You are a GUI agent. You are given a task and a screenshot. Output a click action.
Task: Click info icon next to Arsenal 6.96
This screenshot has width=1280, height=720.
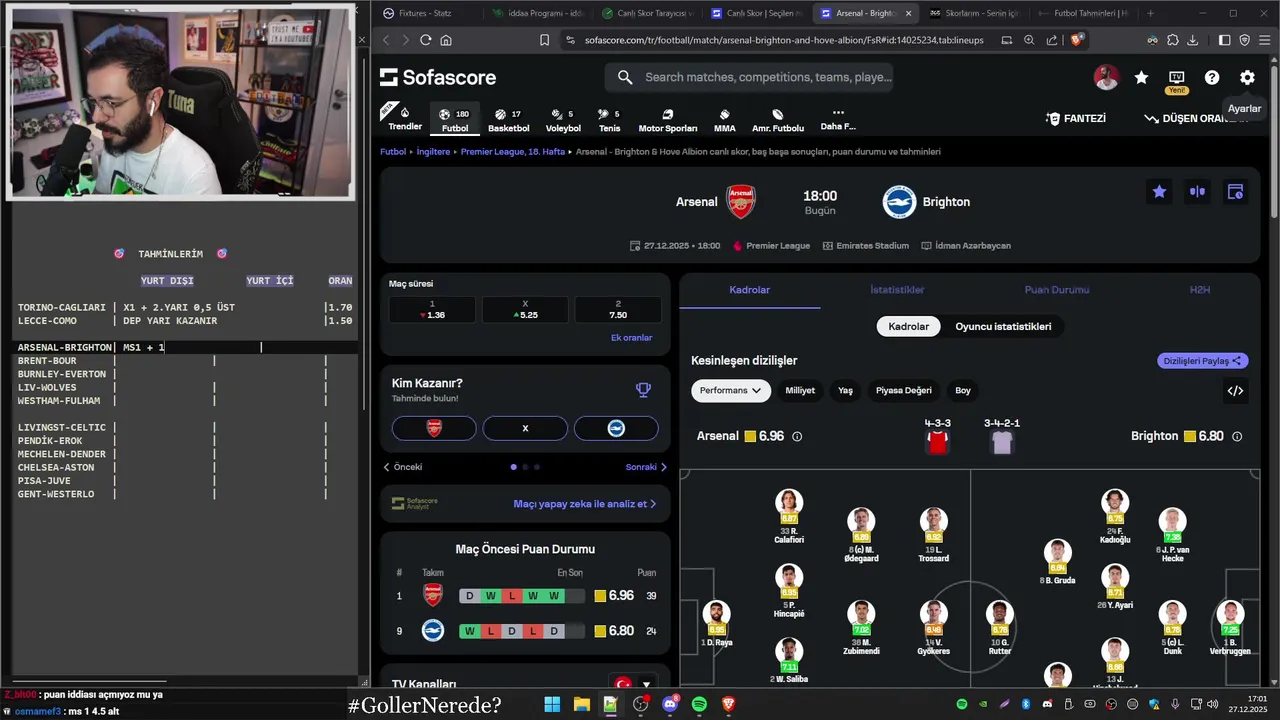point(797,437)
